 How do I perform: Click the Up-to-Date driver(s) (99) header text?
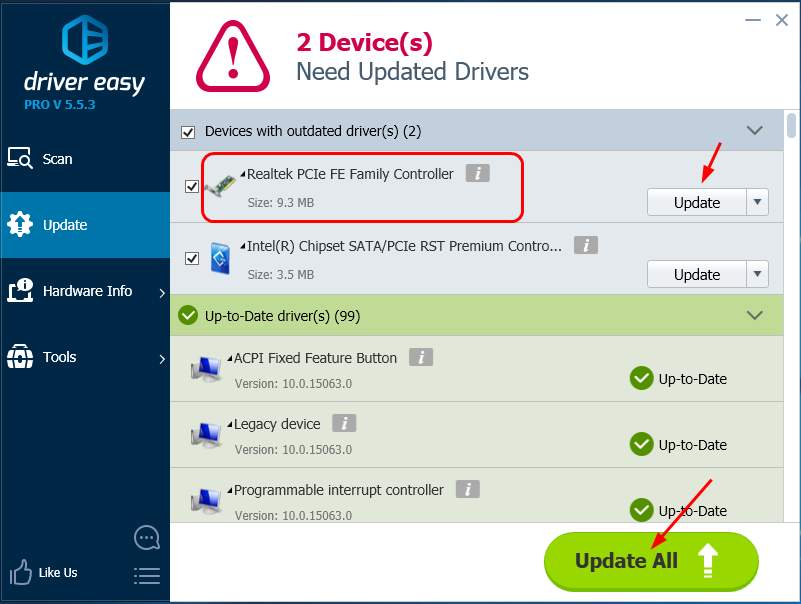[x=282, y=316]
